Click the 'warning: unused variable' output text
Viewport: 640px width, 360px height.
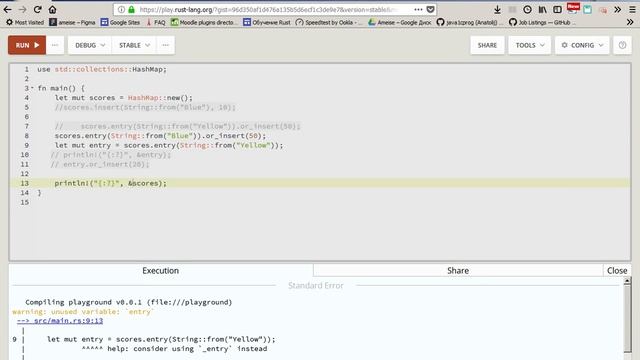(x=84, y=312)
